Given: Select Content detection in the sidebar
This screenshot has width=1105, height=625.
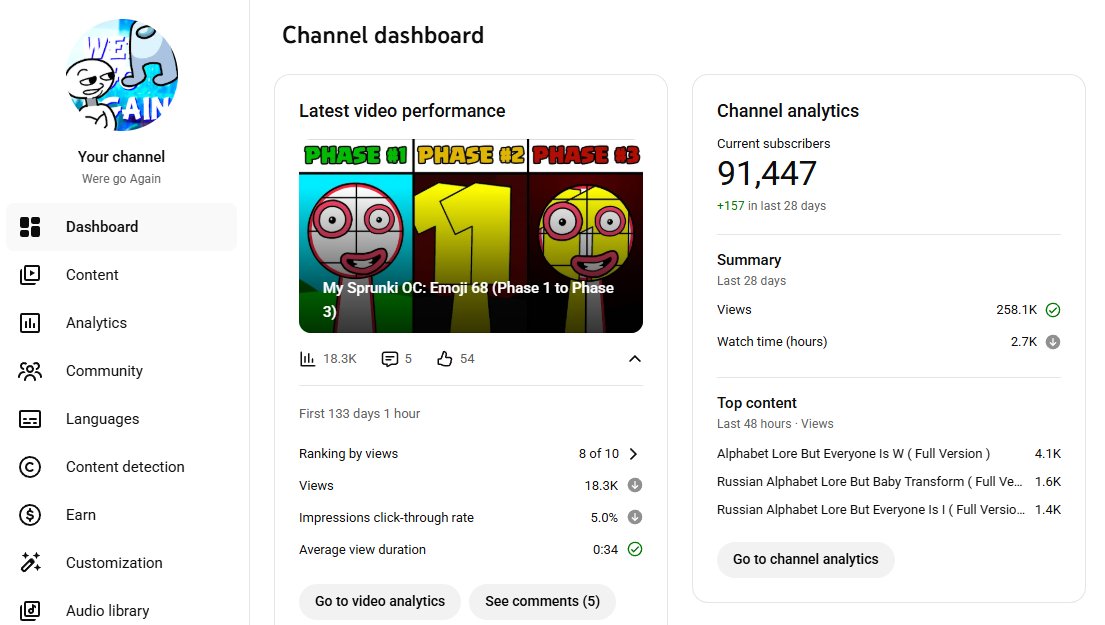Looking at the screenshot, I should [121, 467].
